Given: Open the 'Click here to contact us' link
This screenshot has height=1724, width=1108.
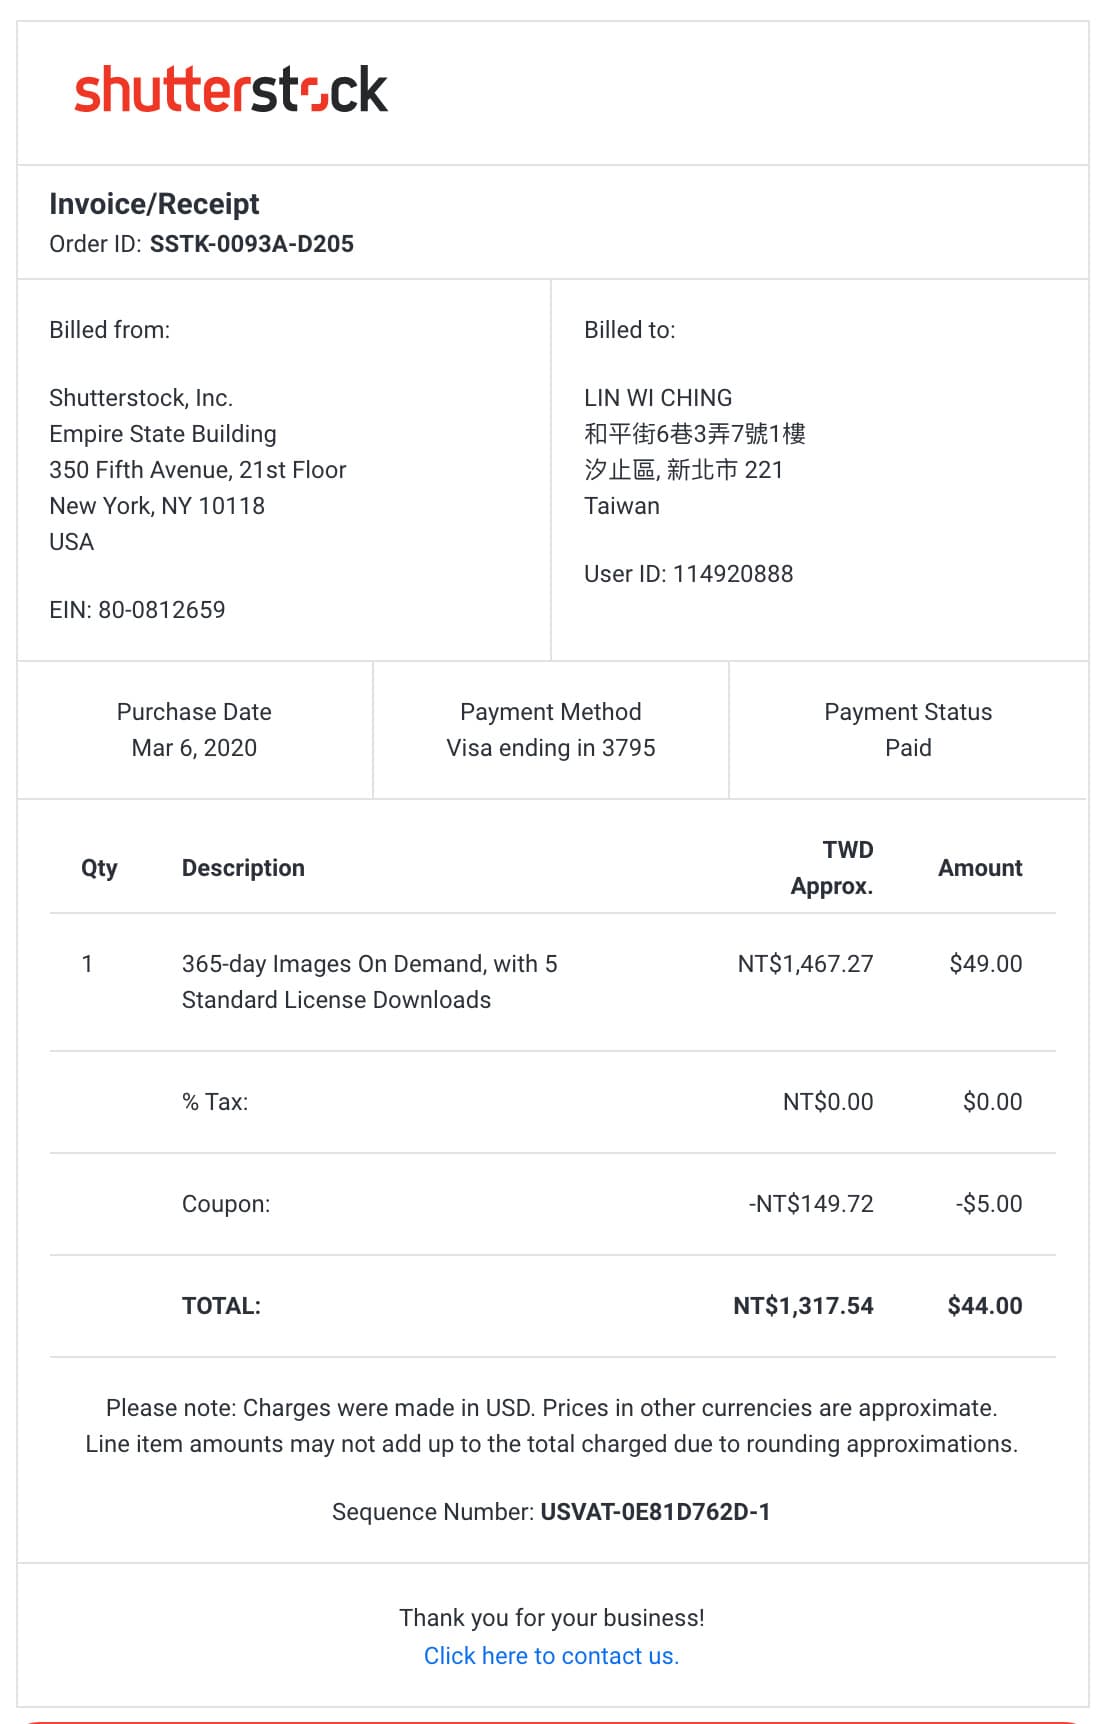Looking at the screenshot, I should (551, 1656).
